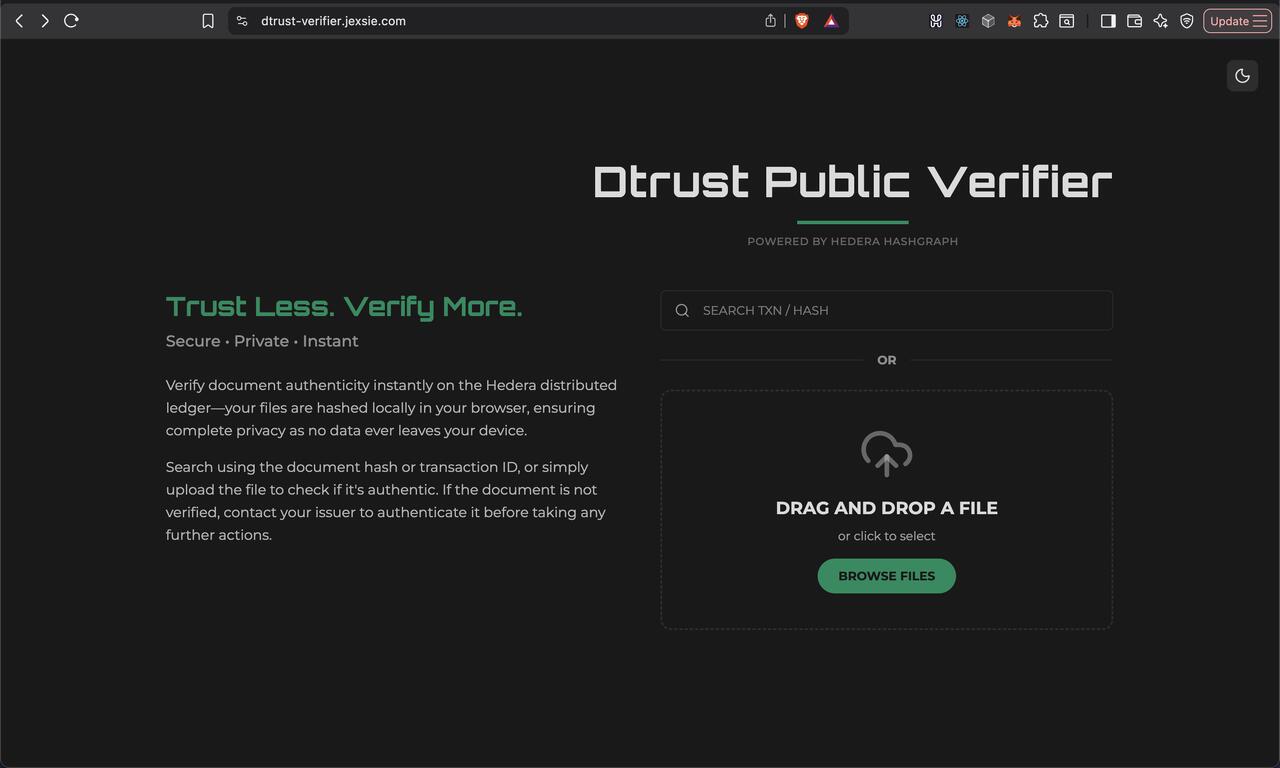Click 'Trust Less. Verify More.' heading
The height and width of the screenshot is (768, 1280).
344,306
